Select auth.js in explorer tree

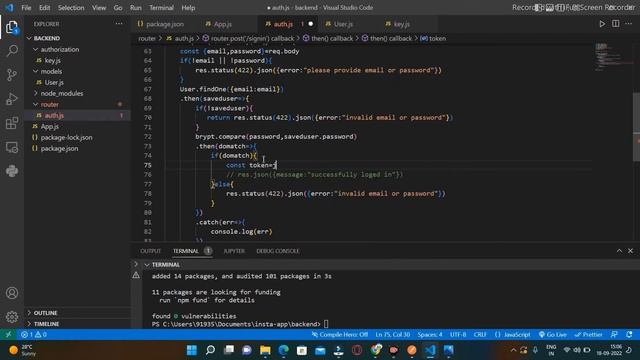[x=78, y=115]
